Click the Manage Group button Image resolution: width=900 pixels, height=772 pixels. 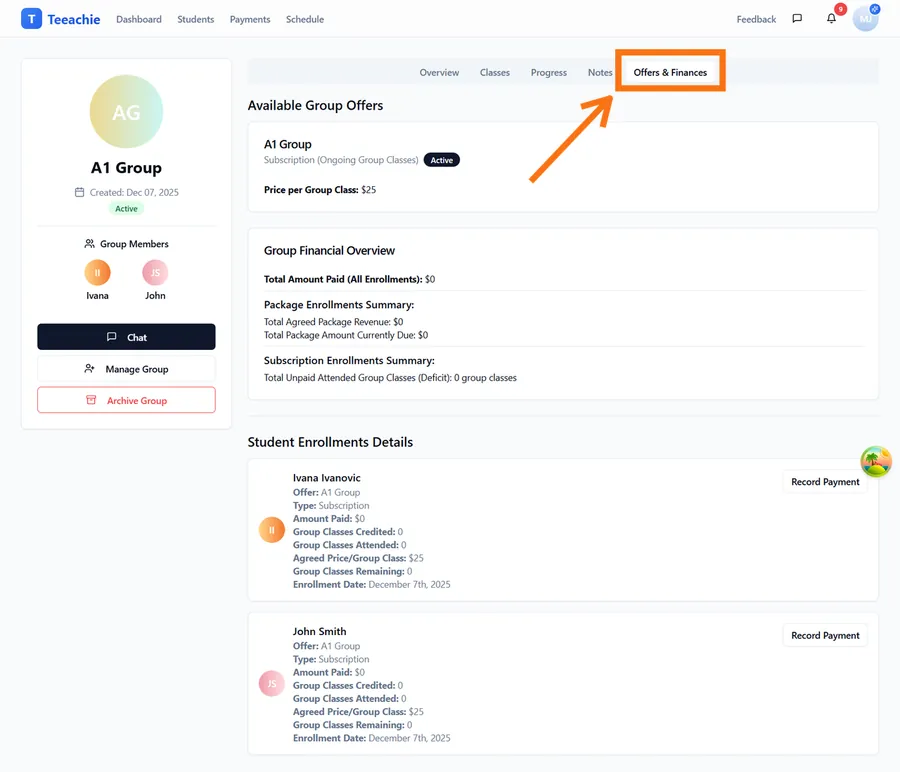(x=126, y=369)
